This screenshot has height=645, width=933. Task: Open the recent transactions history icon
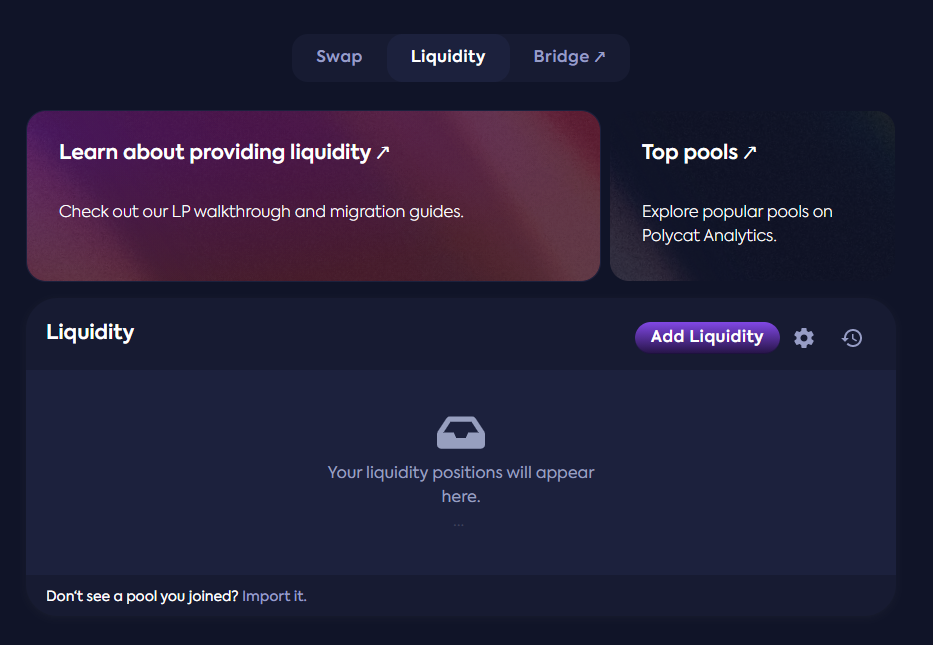(852, 338)
